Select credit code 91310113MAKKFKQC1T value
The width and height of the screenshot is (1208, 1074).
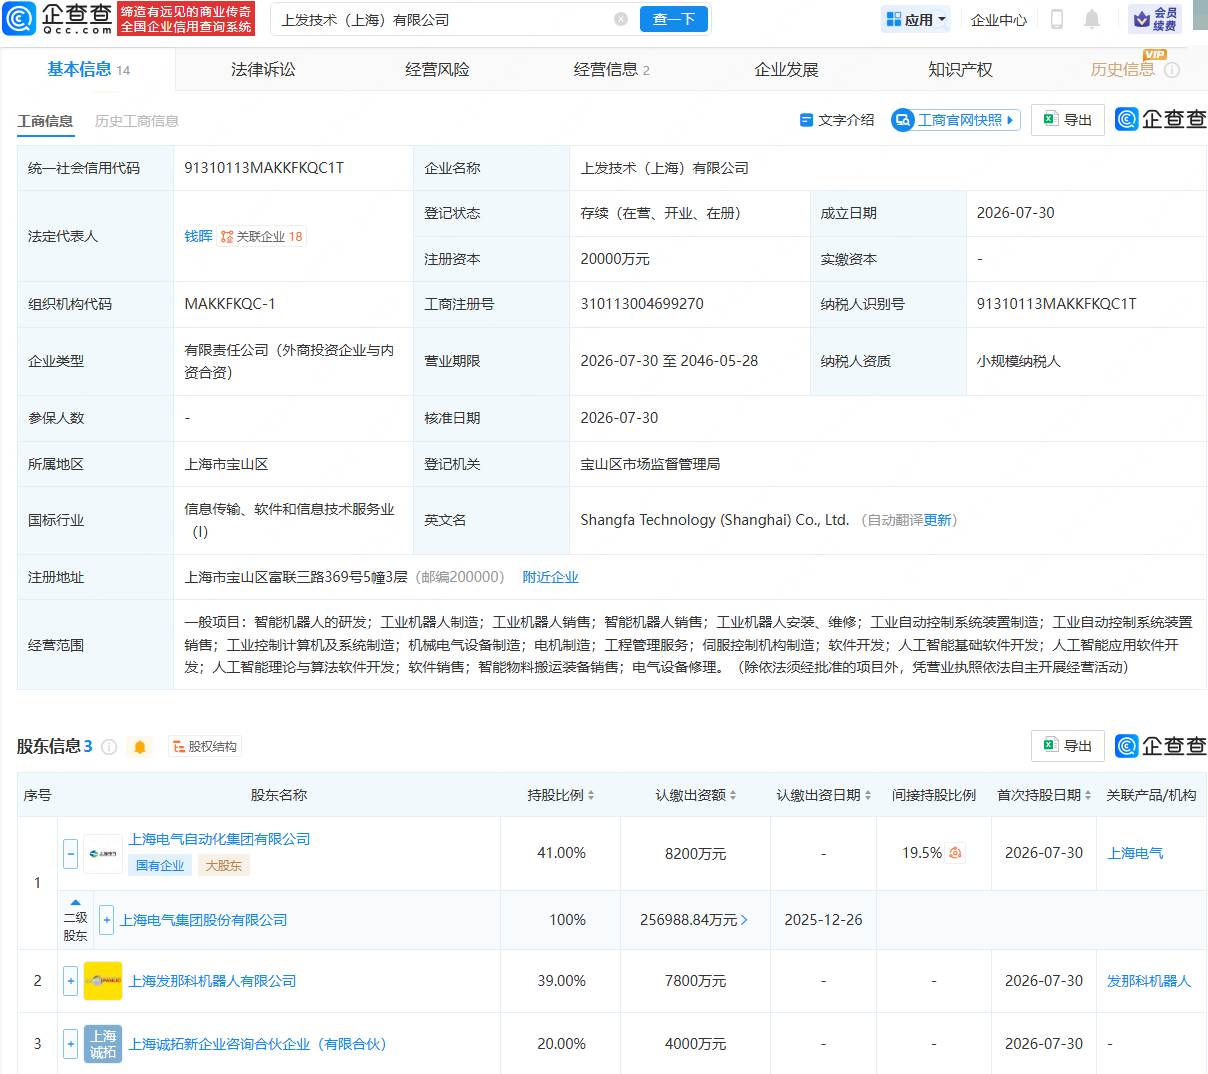[264, 168]
